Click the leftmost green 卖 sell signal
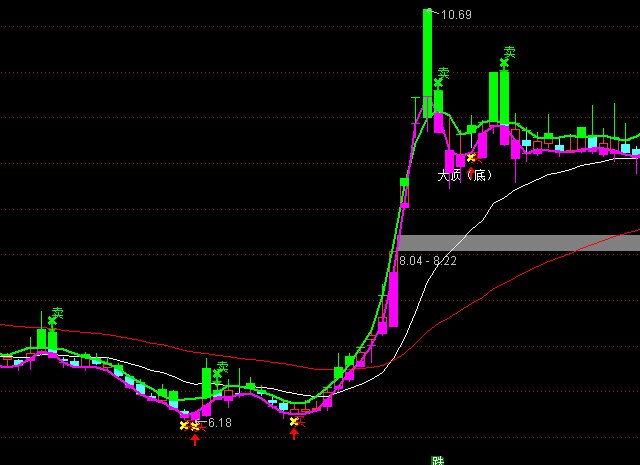This screenshot has height=465, width=640. 57,315
